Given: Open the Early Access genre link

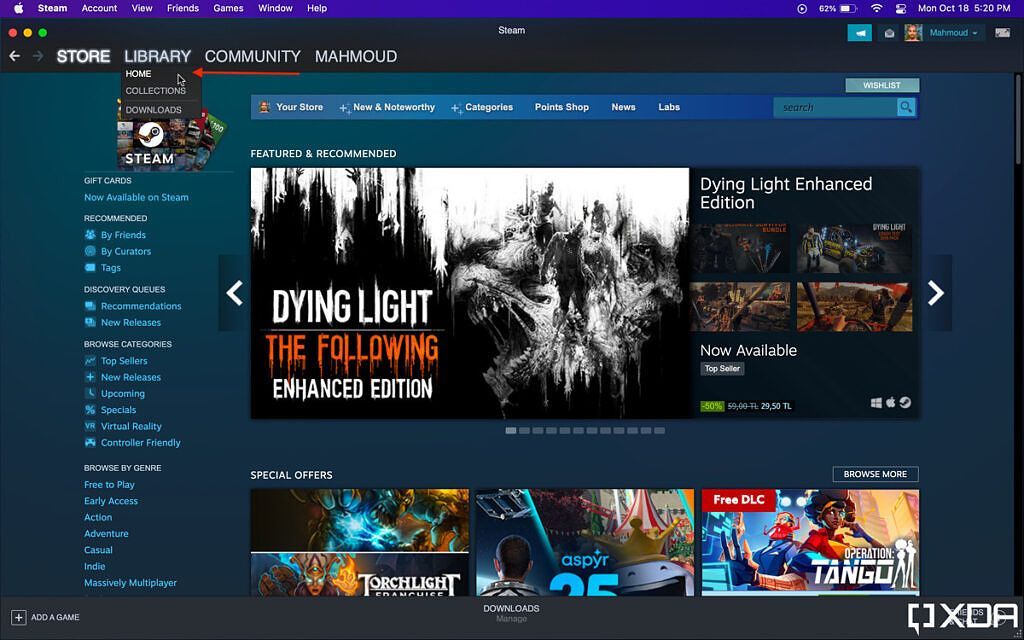Looking at the screenshot, I should pos(110,501).
